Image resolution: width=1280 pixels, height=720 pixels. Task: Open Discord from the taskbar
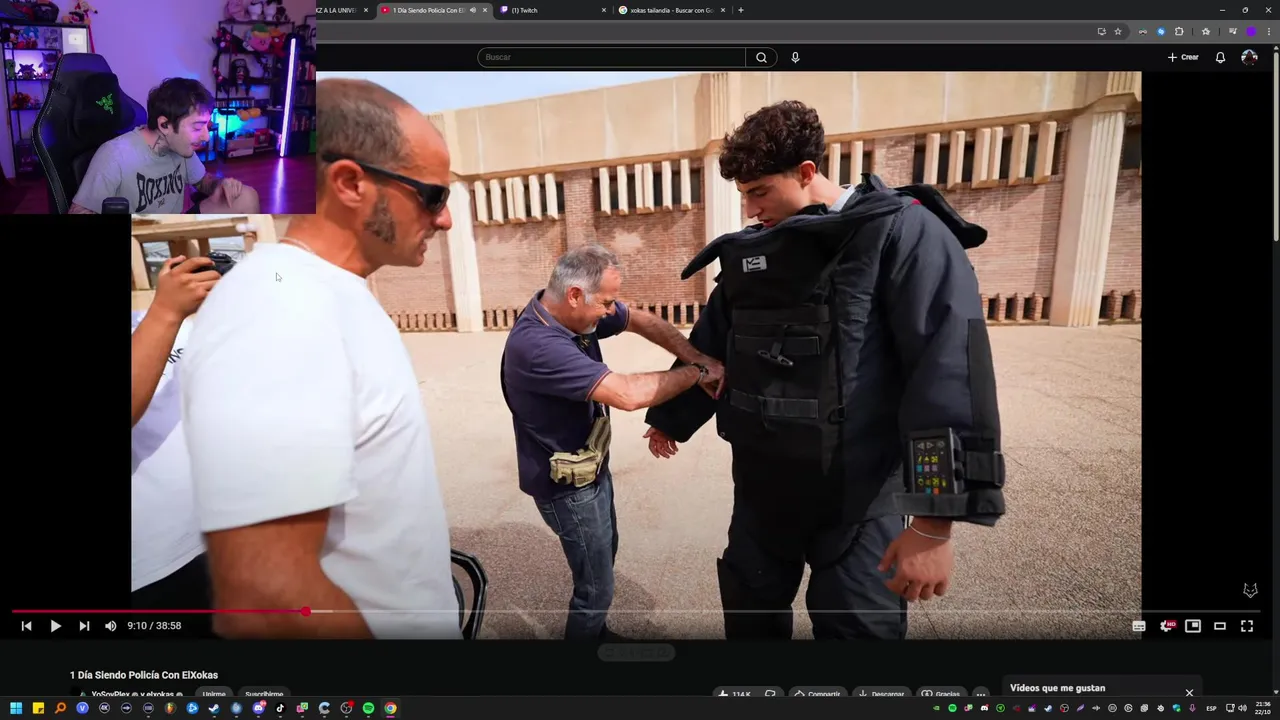click(258, 708)
